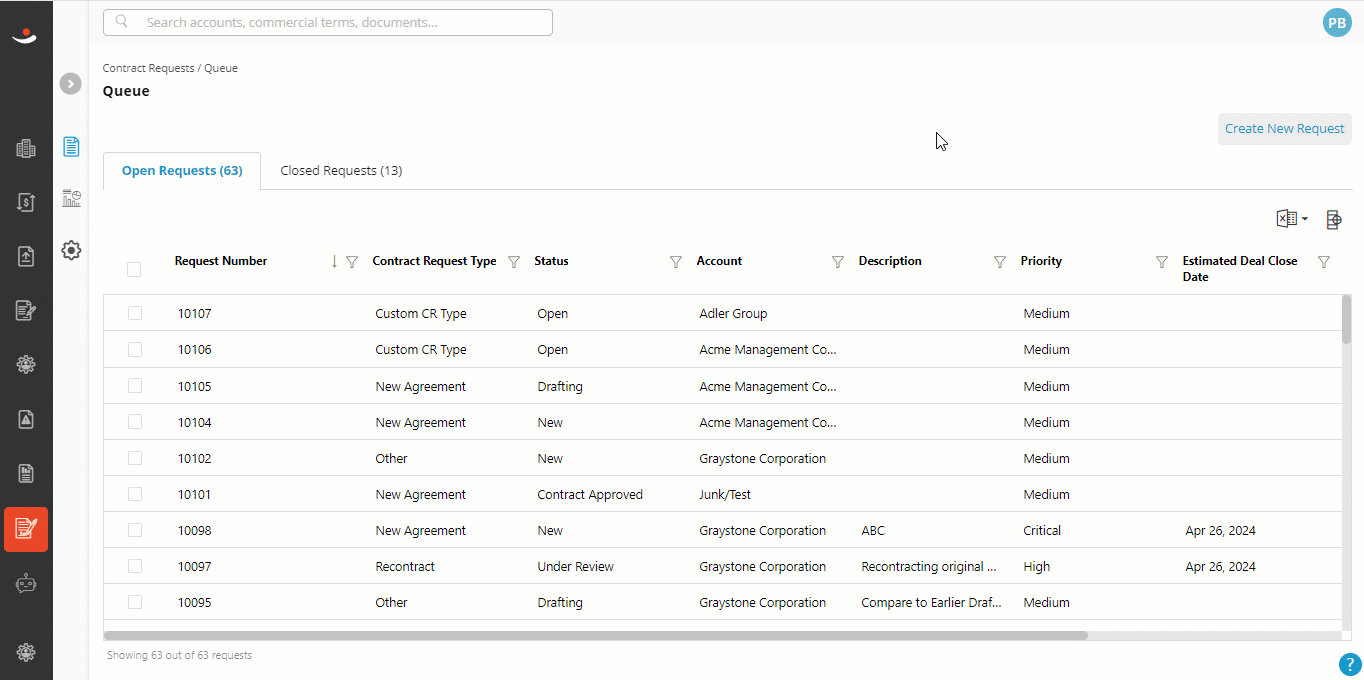Check the box for request 10095
The height and width of the screenshot is (680, 1364).
[x=135, y=601]
